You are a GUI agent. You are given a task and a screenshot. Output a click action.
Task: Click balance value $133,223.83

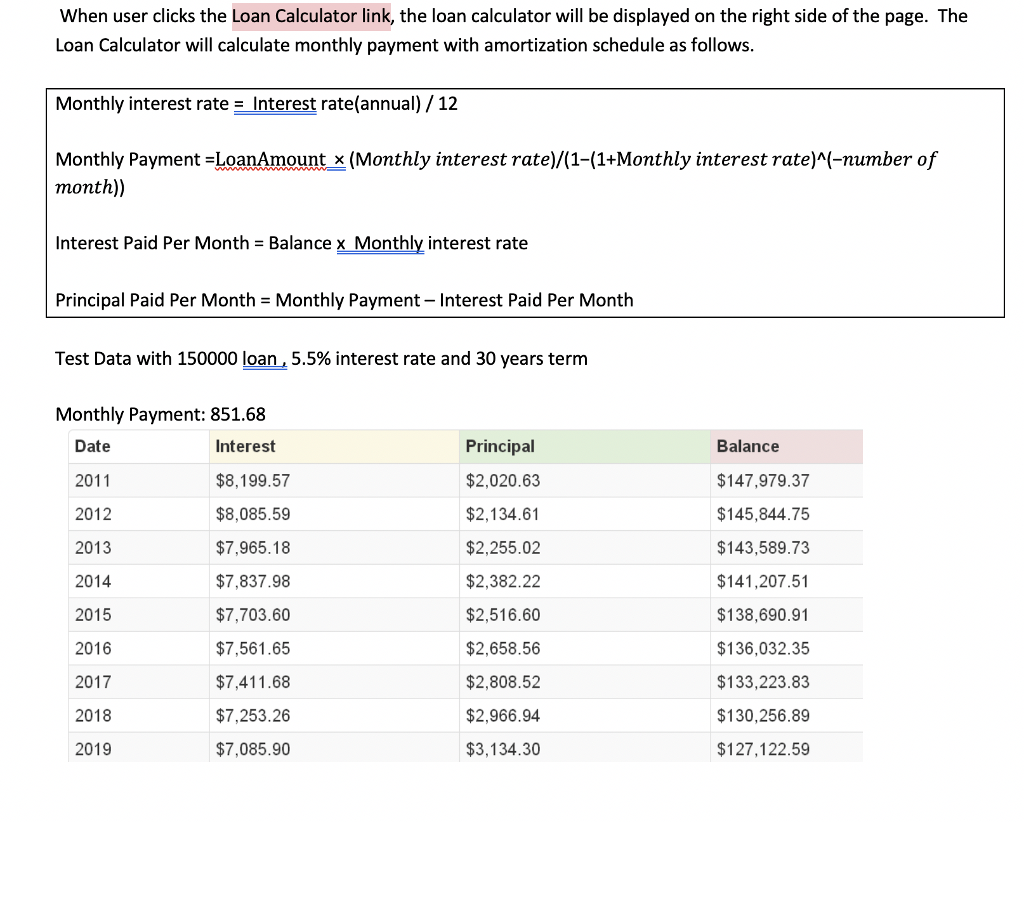763,682
